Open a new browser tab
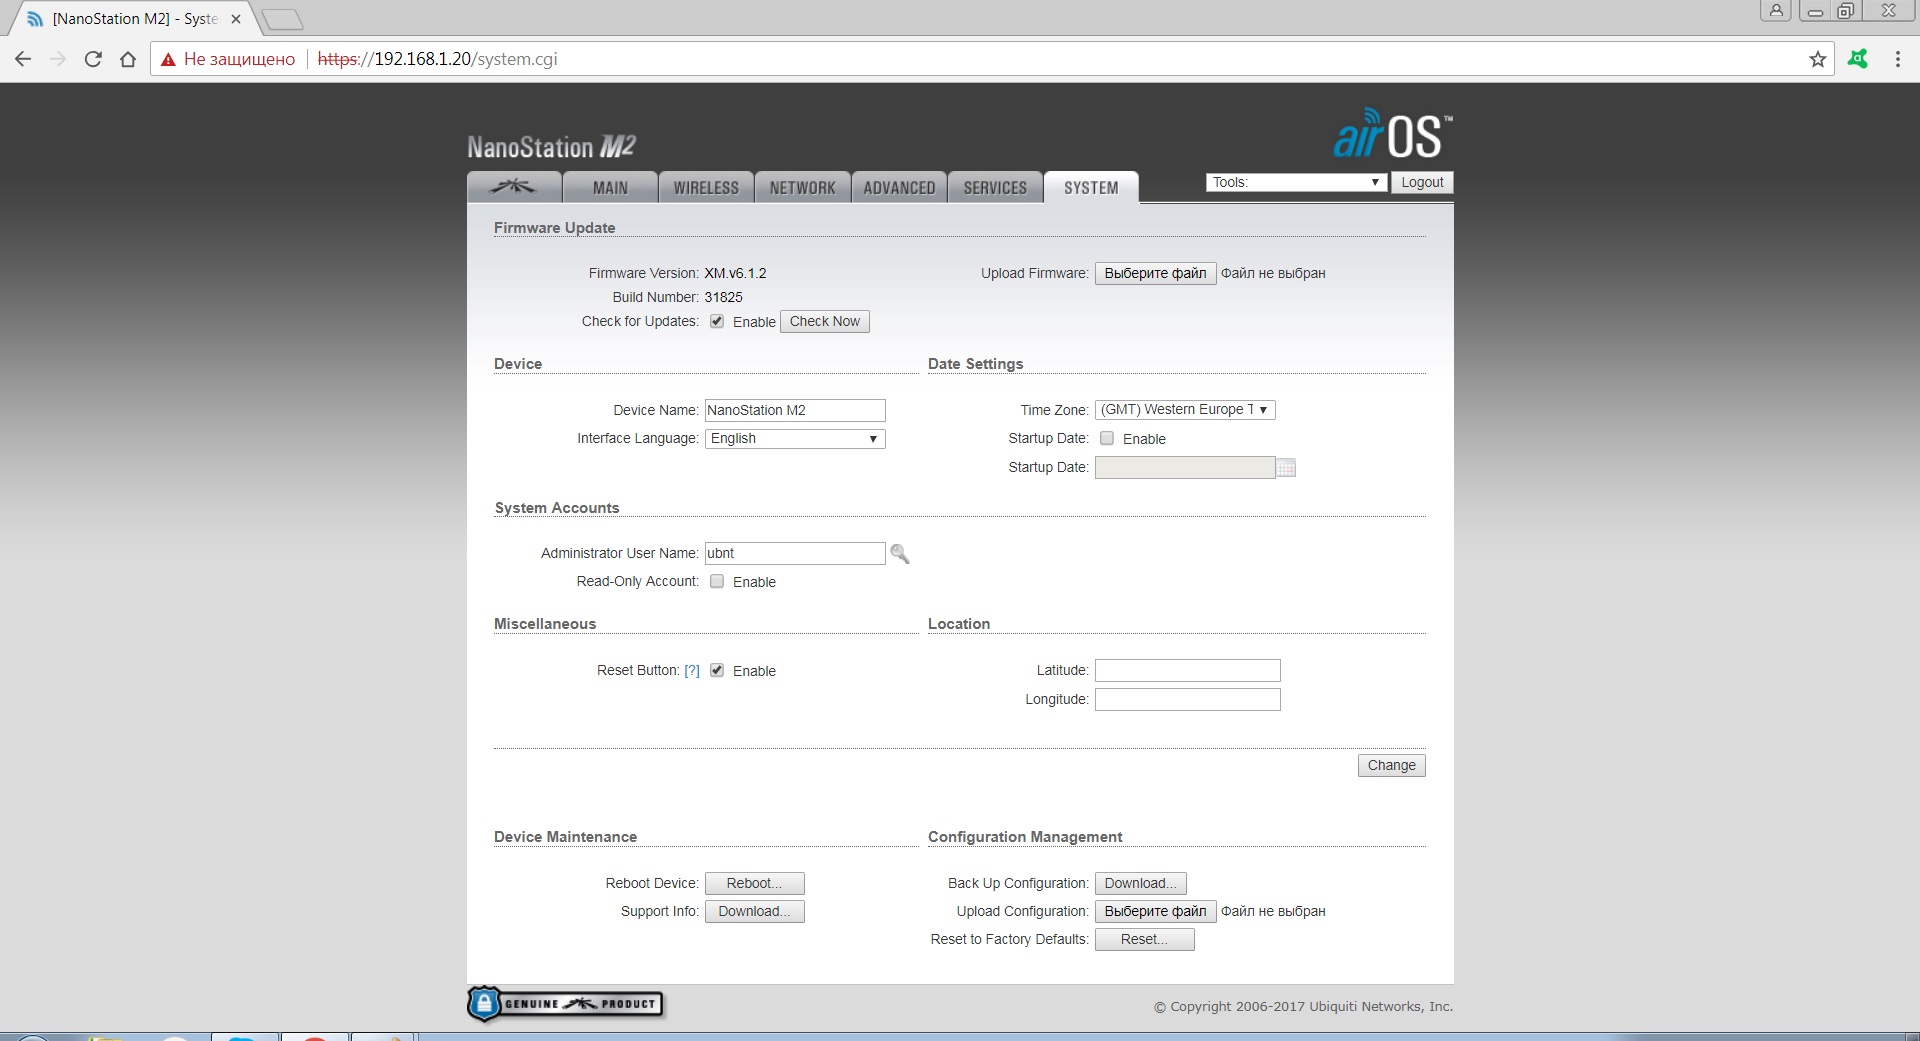 tap(282, 19)
